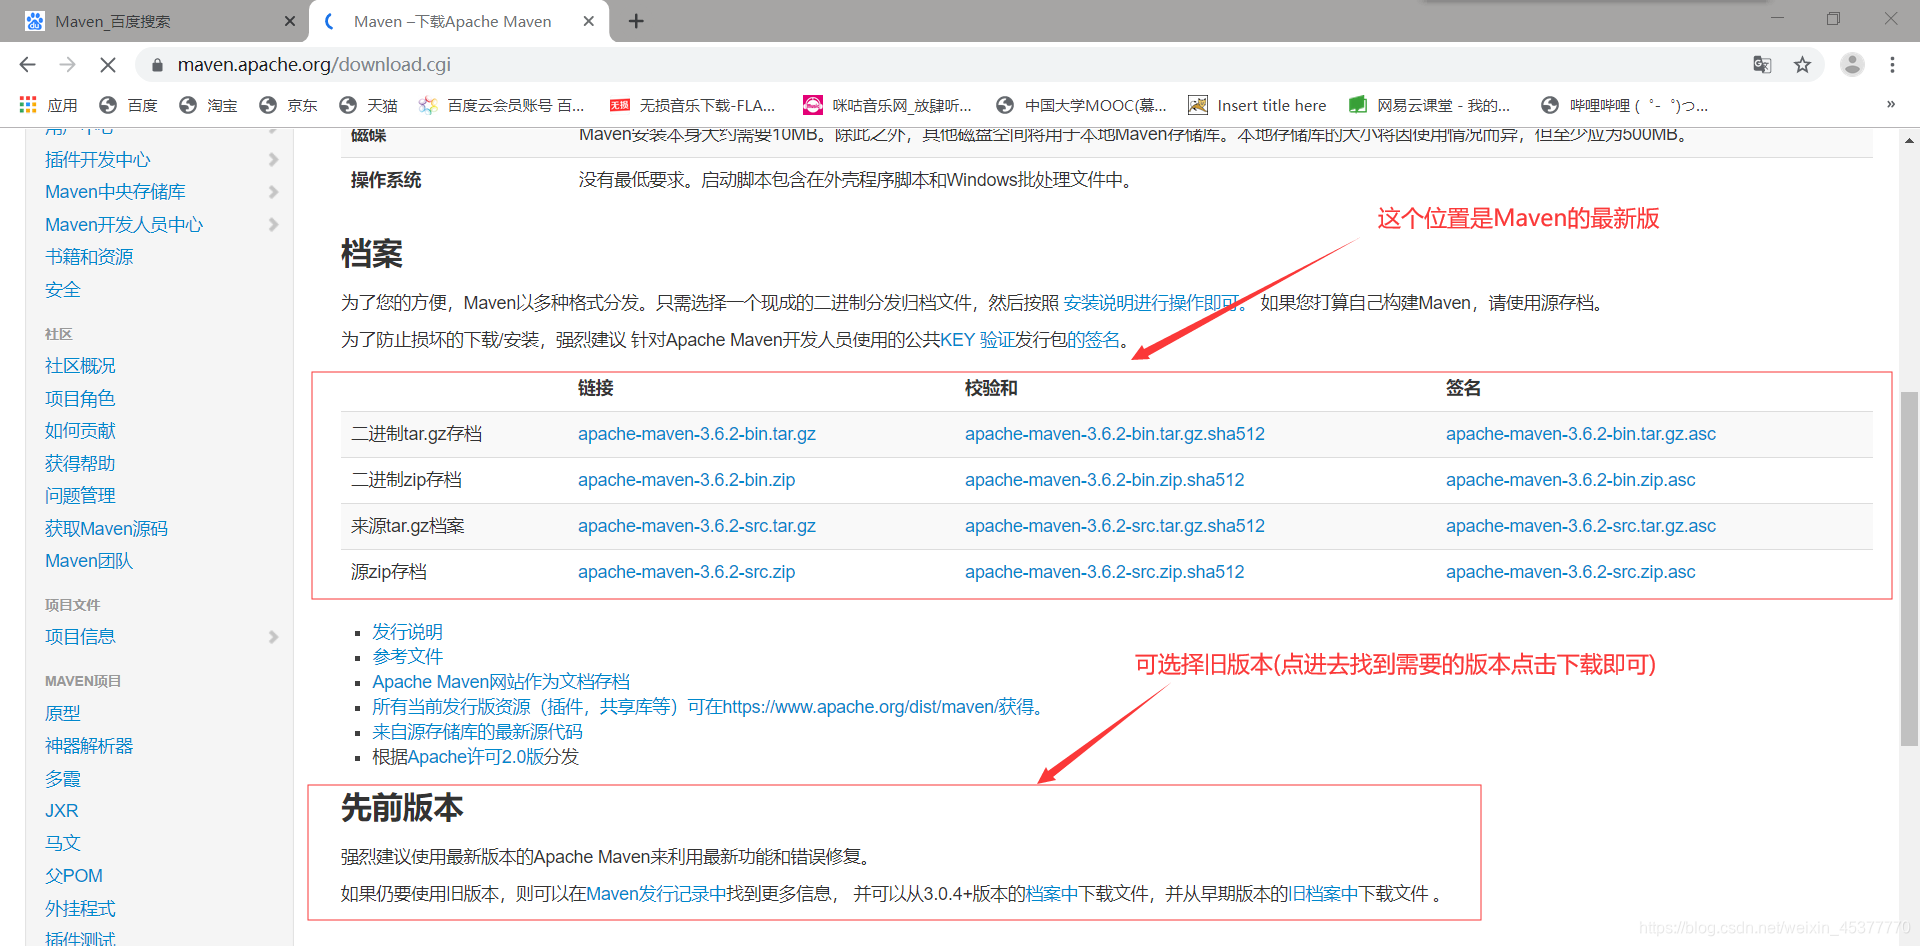The width and height of the screenshot is (1920, 946).
Task: Open the 百度 bookmark
Action: pos(128,105)
